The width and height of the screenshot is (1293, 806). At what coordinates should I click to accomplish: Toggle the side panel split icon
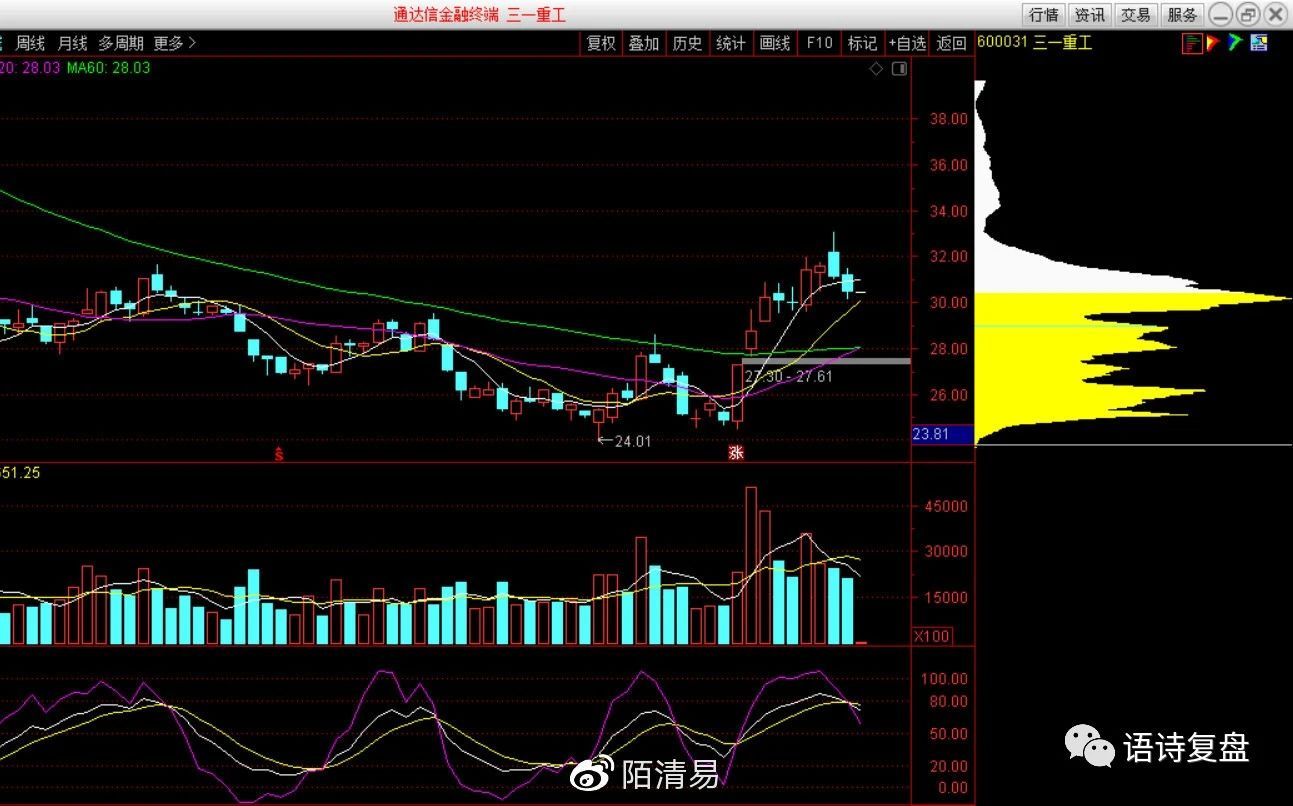899,69
